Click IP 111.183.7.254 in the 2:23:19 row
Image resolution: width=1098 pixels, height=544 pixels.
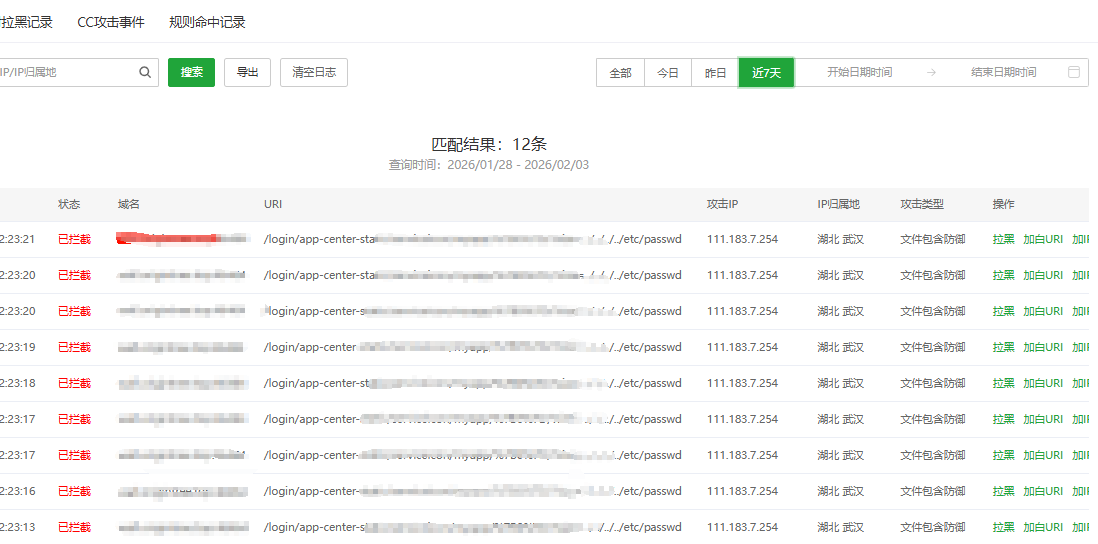742,347
